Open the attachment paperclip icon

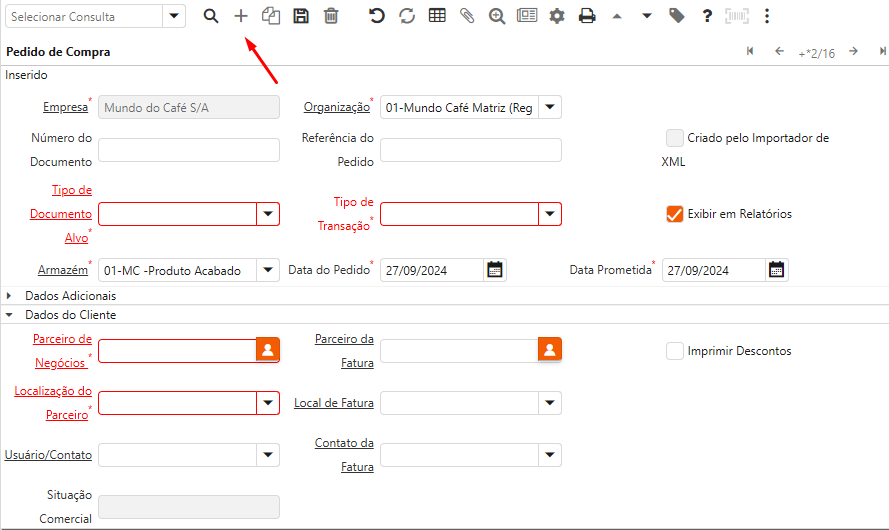[x=467, y=16]
